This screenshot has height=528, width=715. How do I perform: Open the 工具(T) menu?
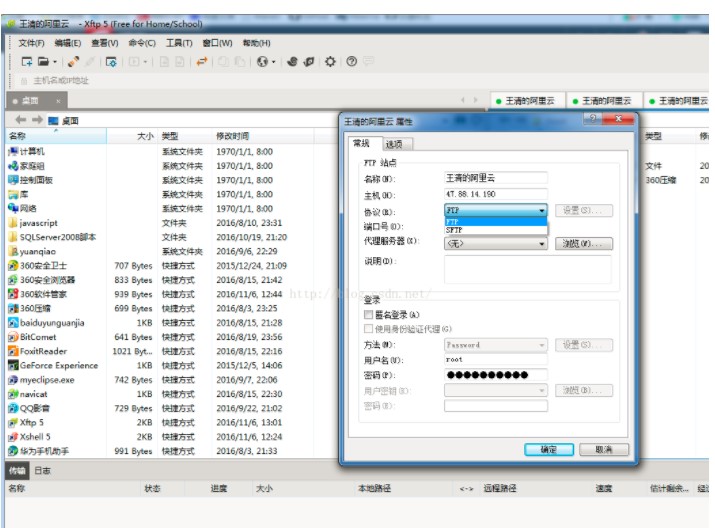tap(179, 43)
